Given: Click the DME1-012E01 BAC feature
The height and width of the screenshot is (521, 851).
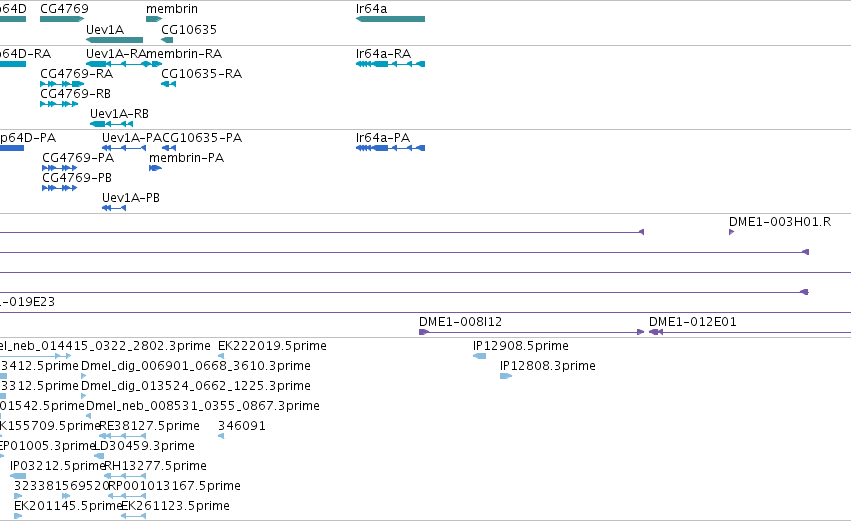Looking at the screenshot, I should coord(750,332).
